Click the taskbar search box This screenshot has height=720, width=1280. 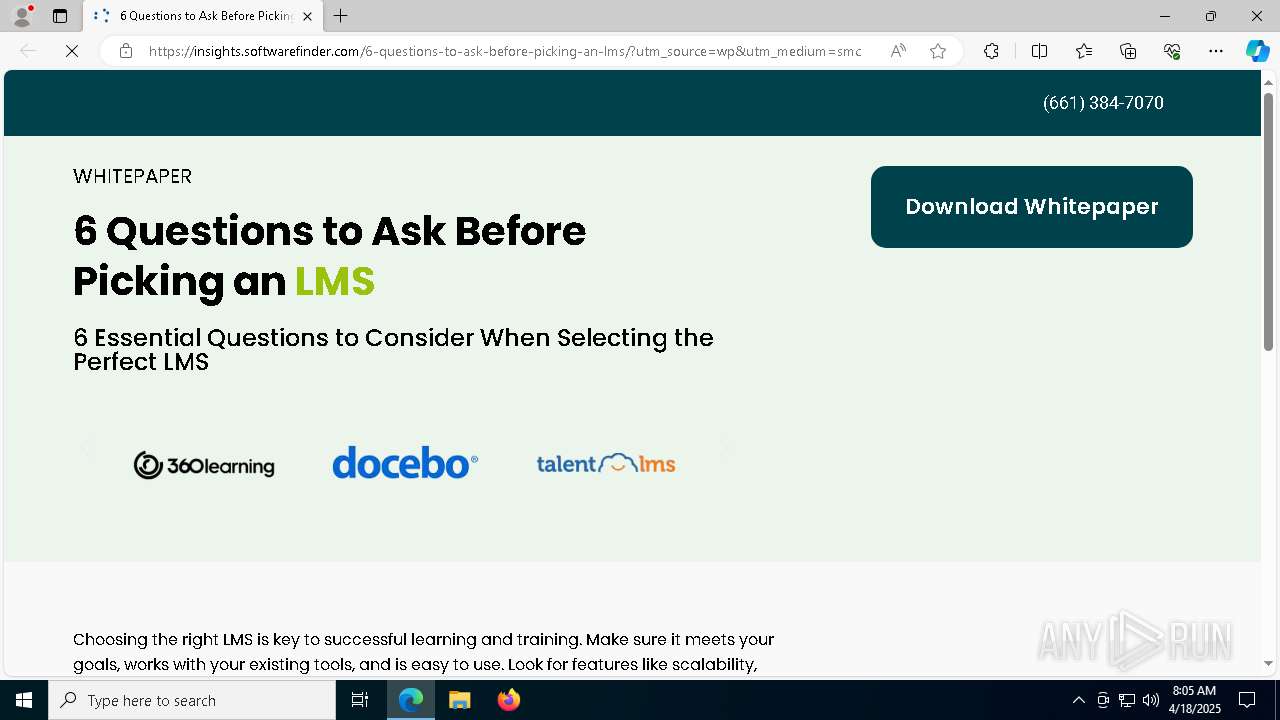[x=192, y=700]
